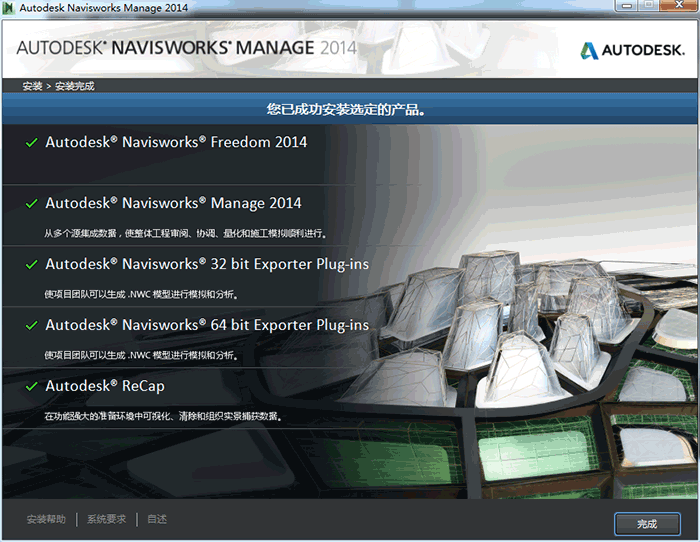The image size is (700, 542).
Task: Minimize the installer window
Action: pos(627,6)
